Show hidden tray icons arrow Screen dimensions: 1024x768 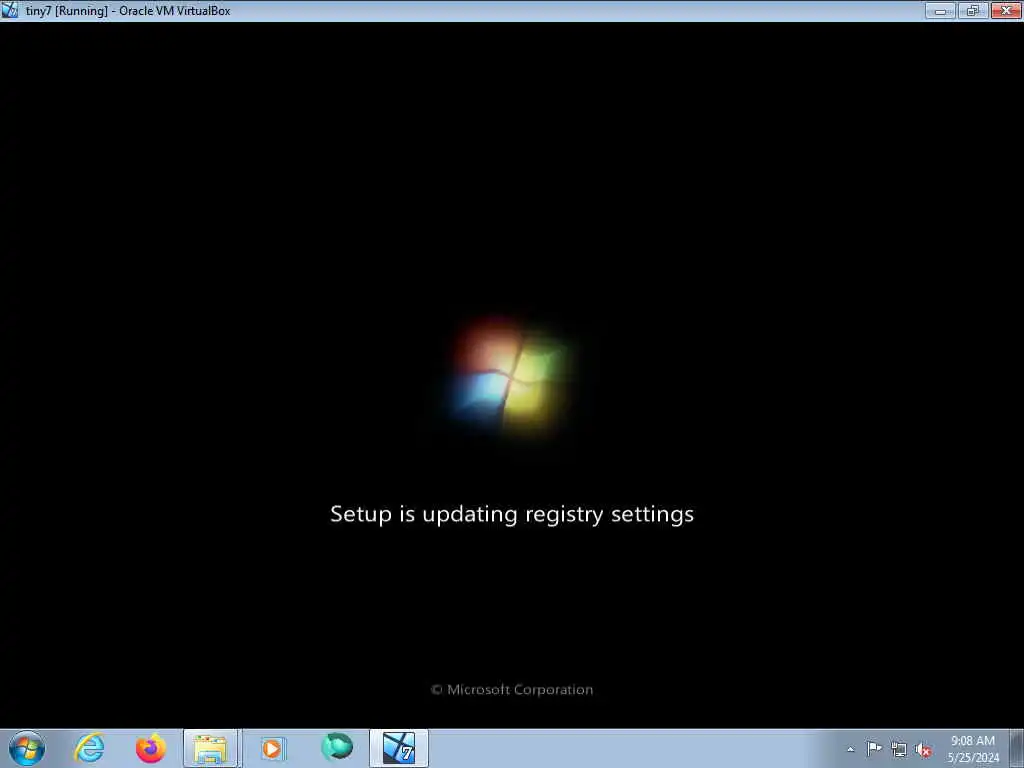point(850,749)
